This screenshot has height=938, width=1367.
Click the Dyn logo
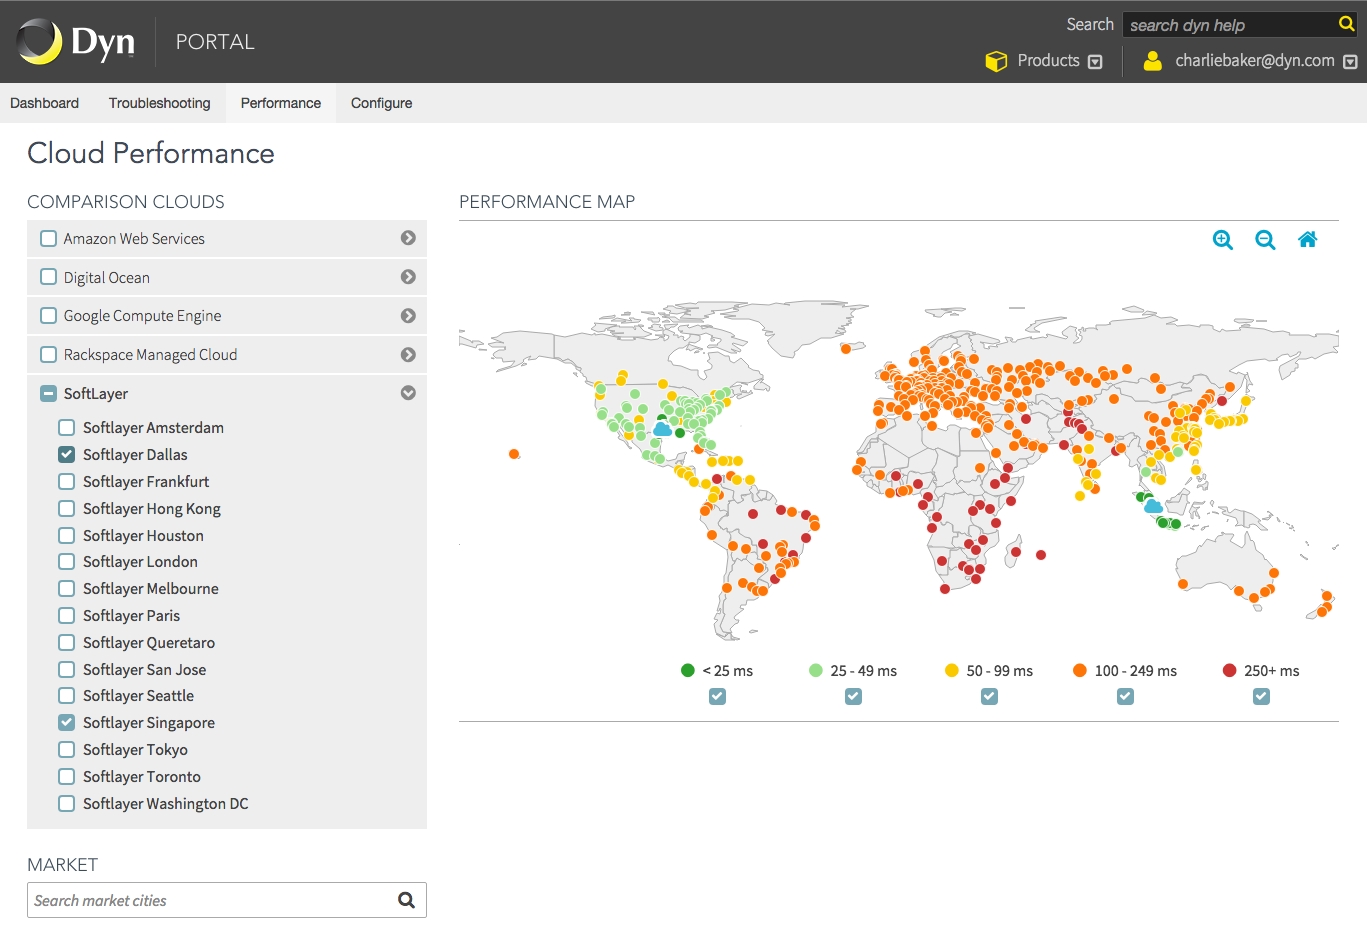click(76, 42)
